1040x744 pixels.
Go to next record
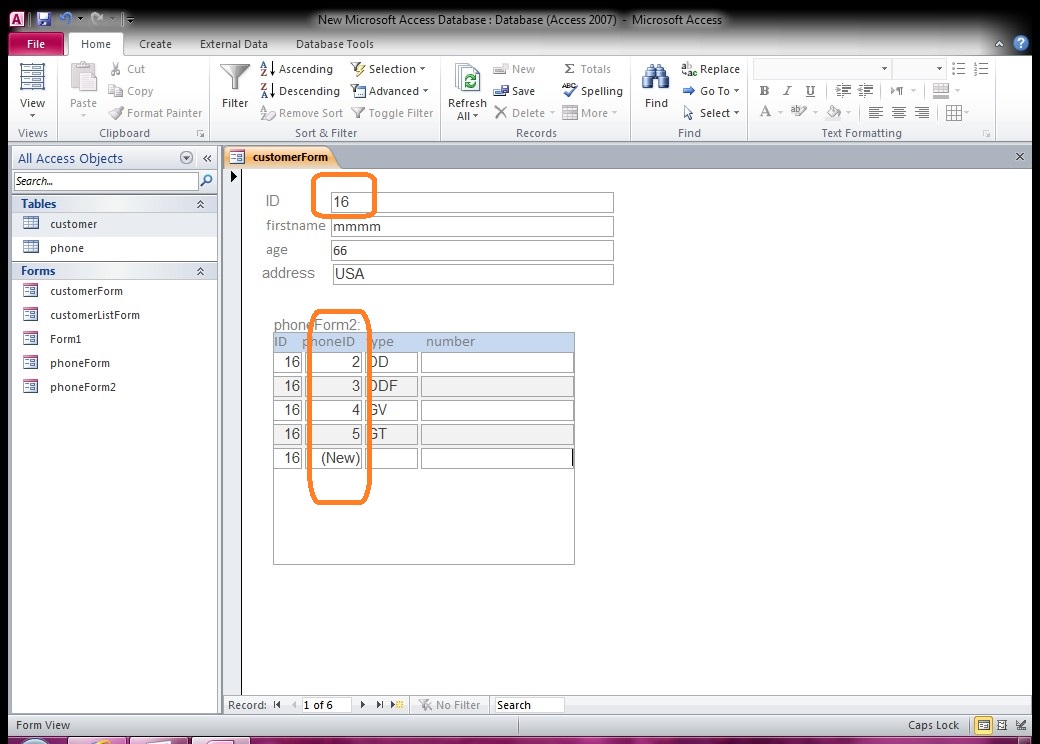362,705
